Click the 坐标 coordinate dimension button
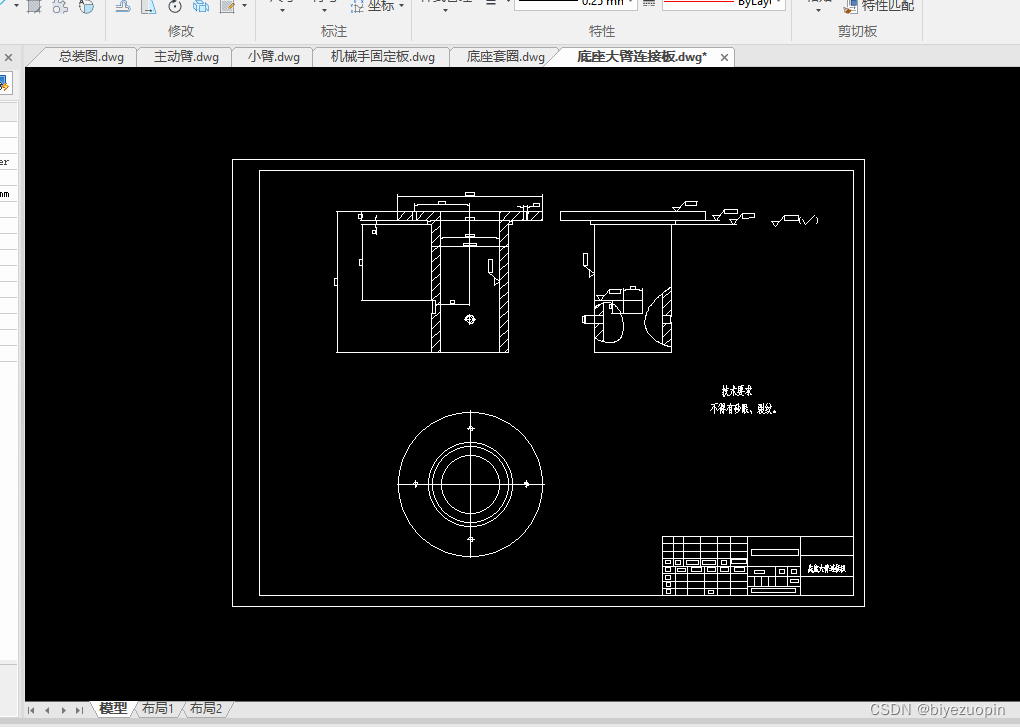1020x727 pixels. [372, 6]
